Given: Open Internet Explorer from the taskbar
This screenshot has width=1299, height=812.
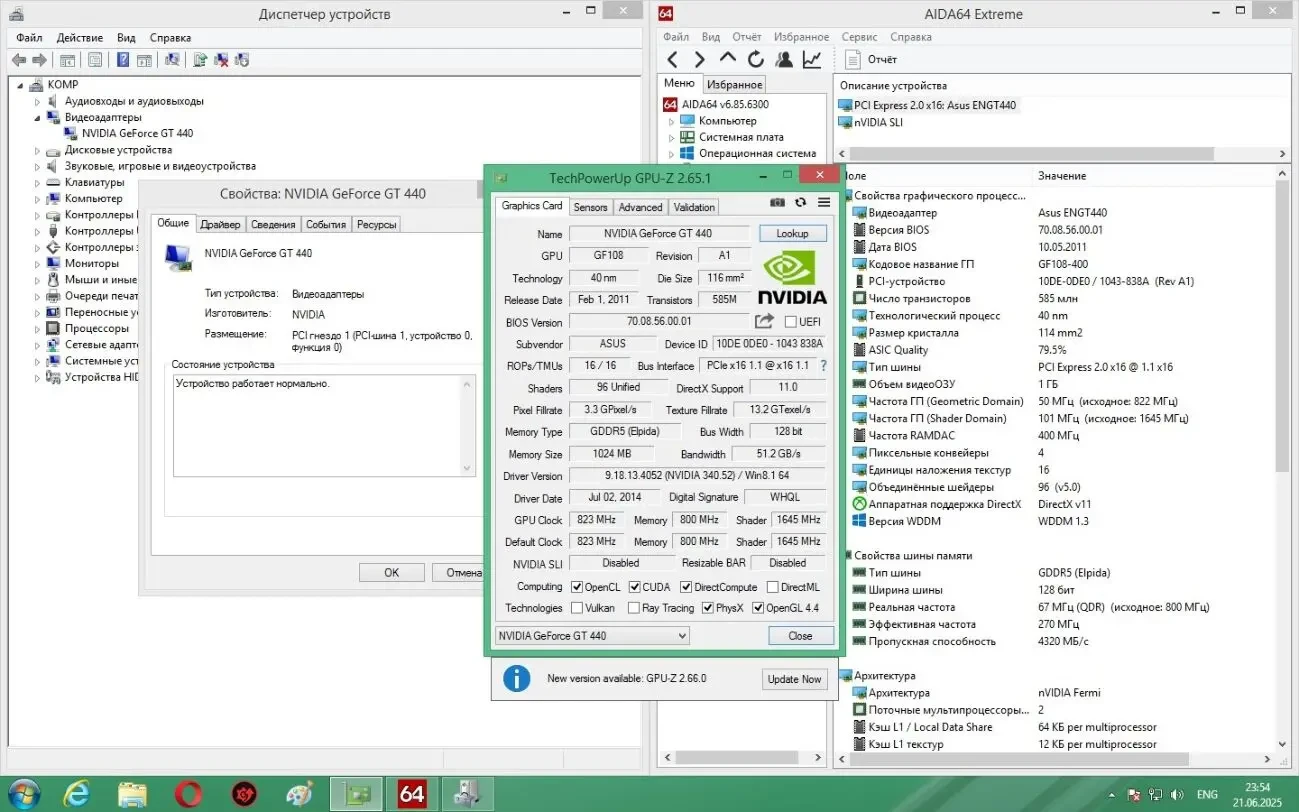Looking at the screenshot, I should point(76,794).
